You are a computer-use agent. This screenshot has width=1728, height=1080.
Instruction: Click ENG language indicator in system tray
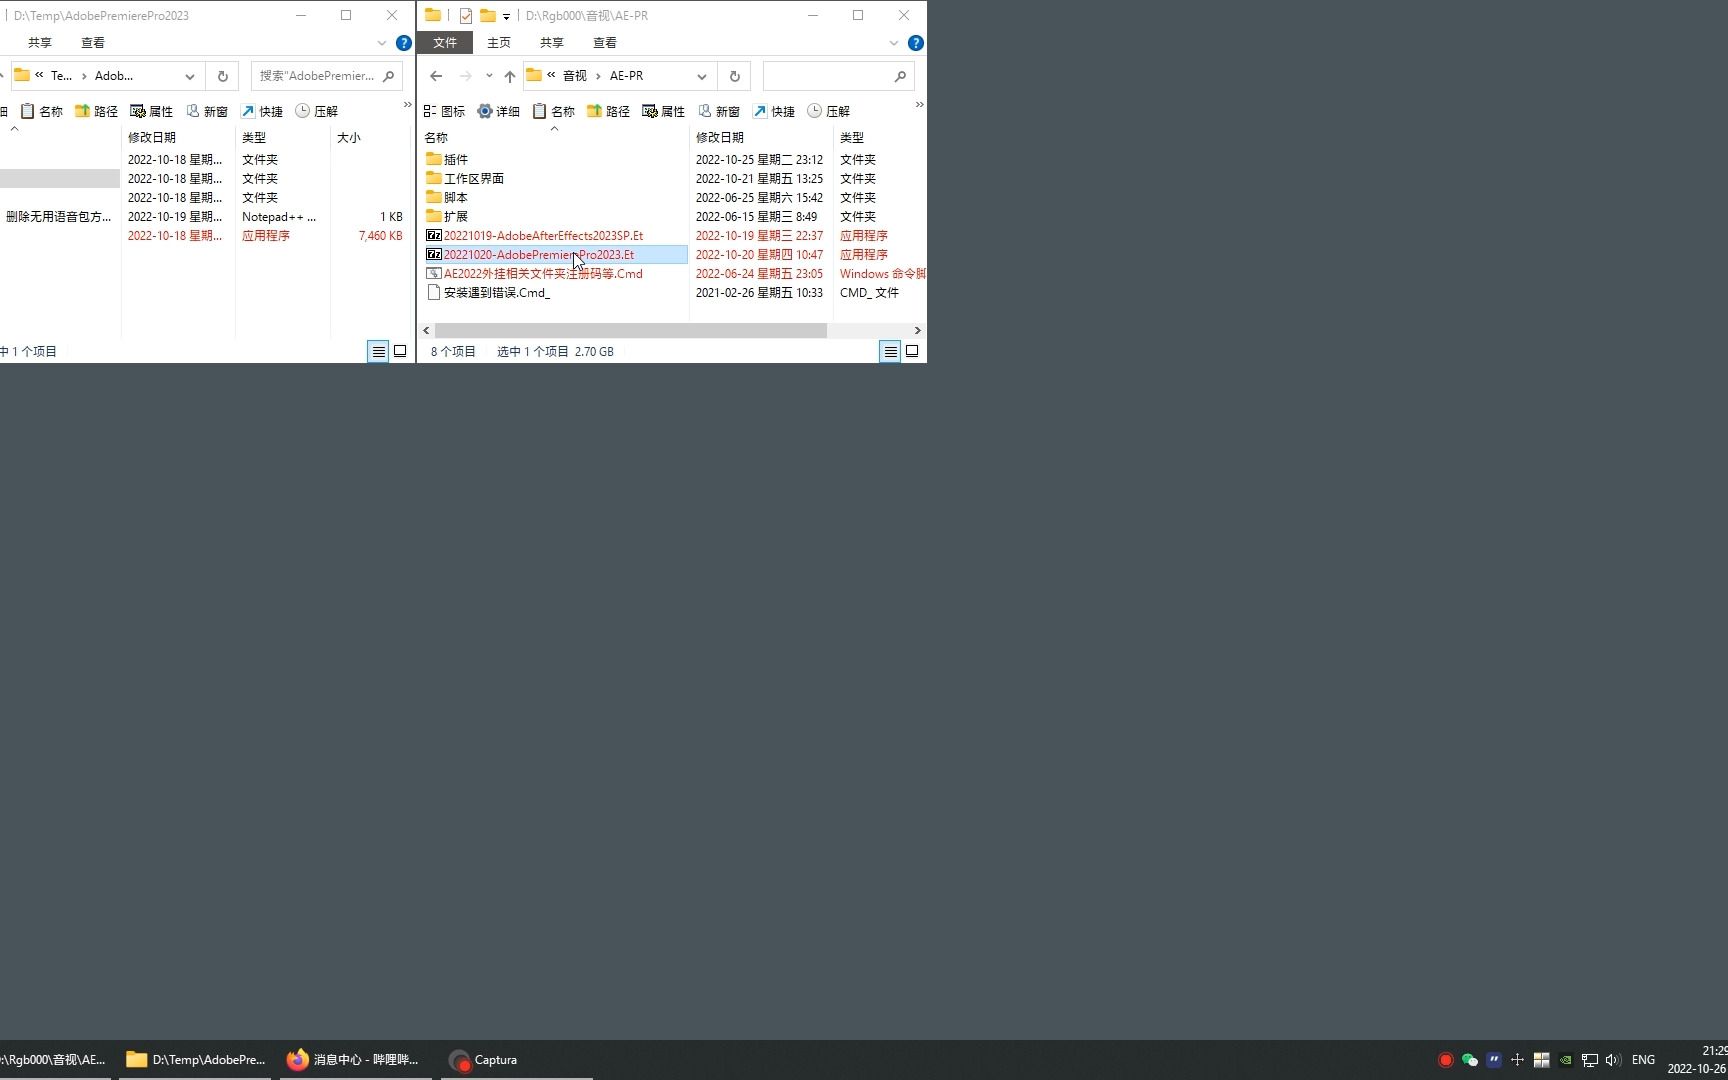coord(1643,1060)
